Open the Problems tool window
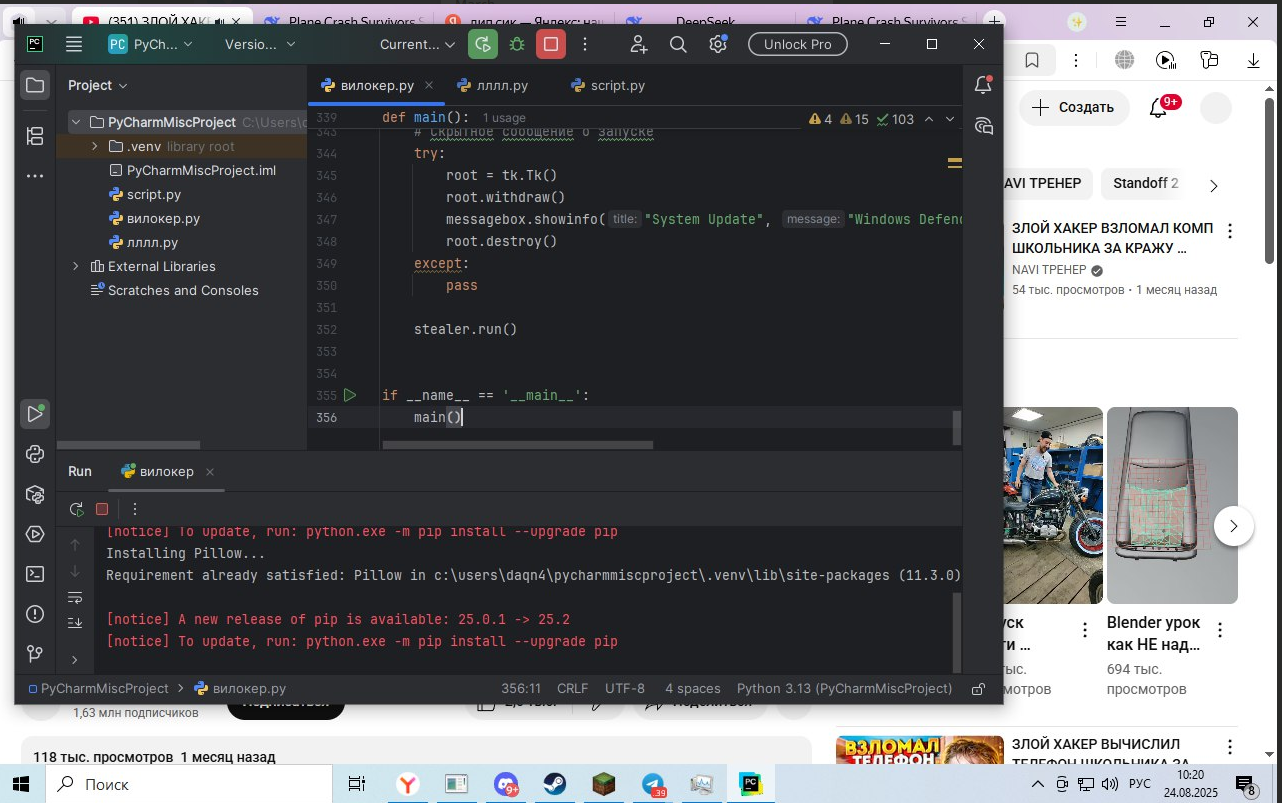 35,614
